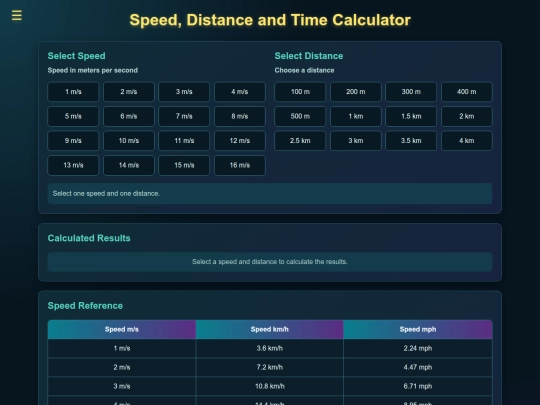Select 11 m/s speed
Screen dimensions: 540x405
point(184,141)
